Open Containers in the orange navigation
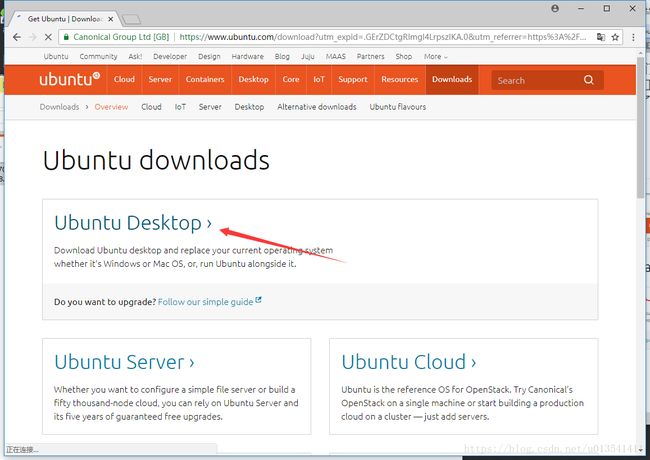The image size is (650, 460). (x=205, y=80)
